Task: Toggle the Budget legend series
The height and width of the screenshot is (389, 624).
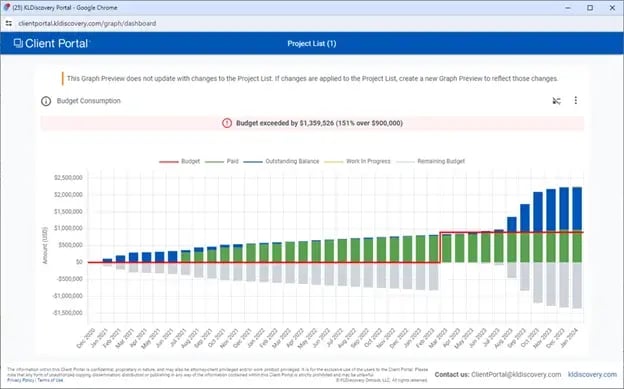Action: (179, 161)
